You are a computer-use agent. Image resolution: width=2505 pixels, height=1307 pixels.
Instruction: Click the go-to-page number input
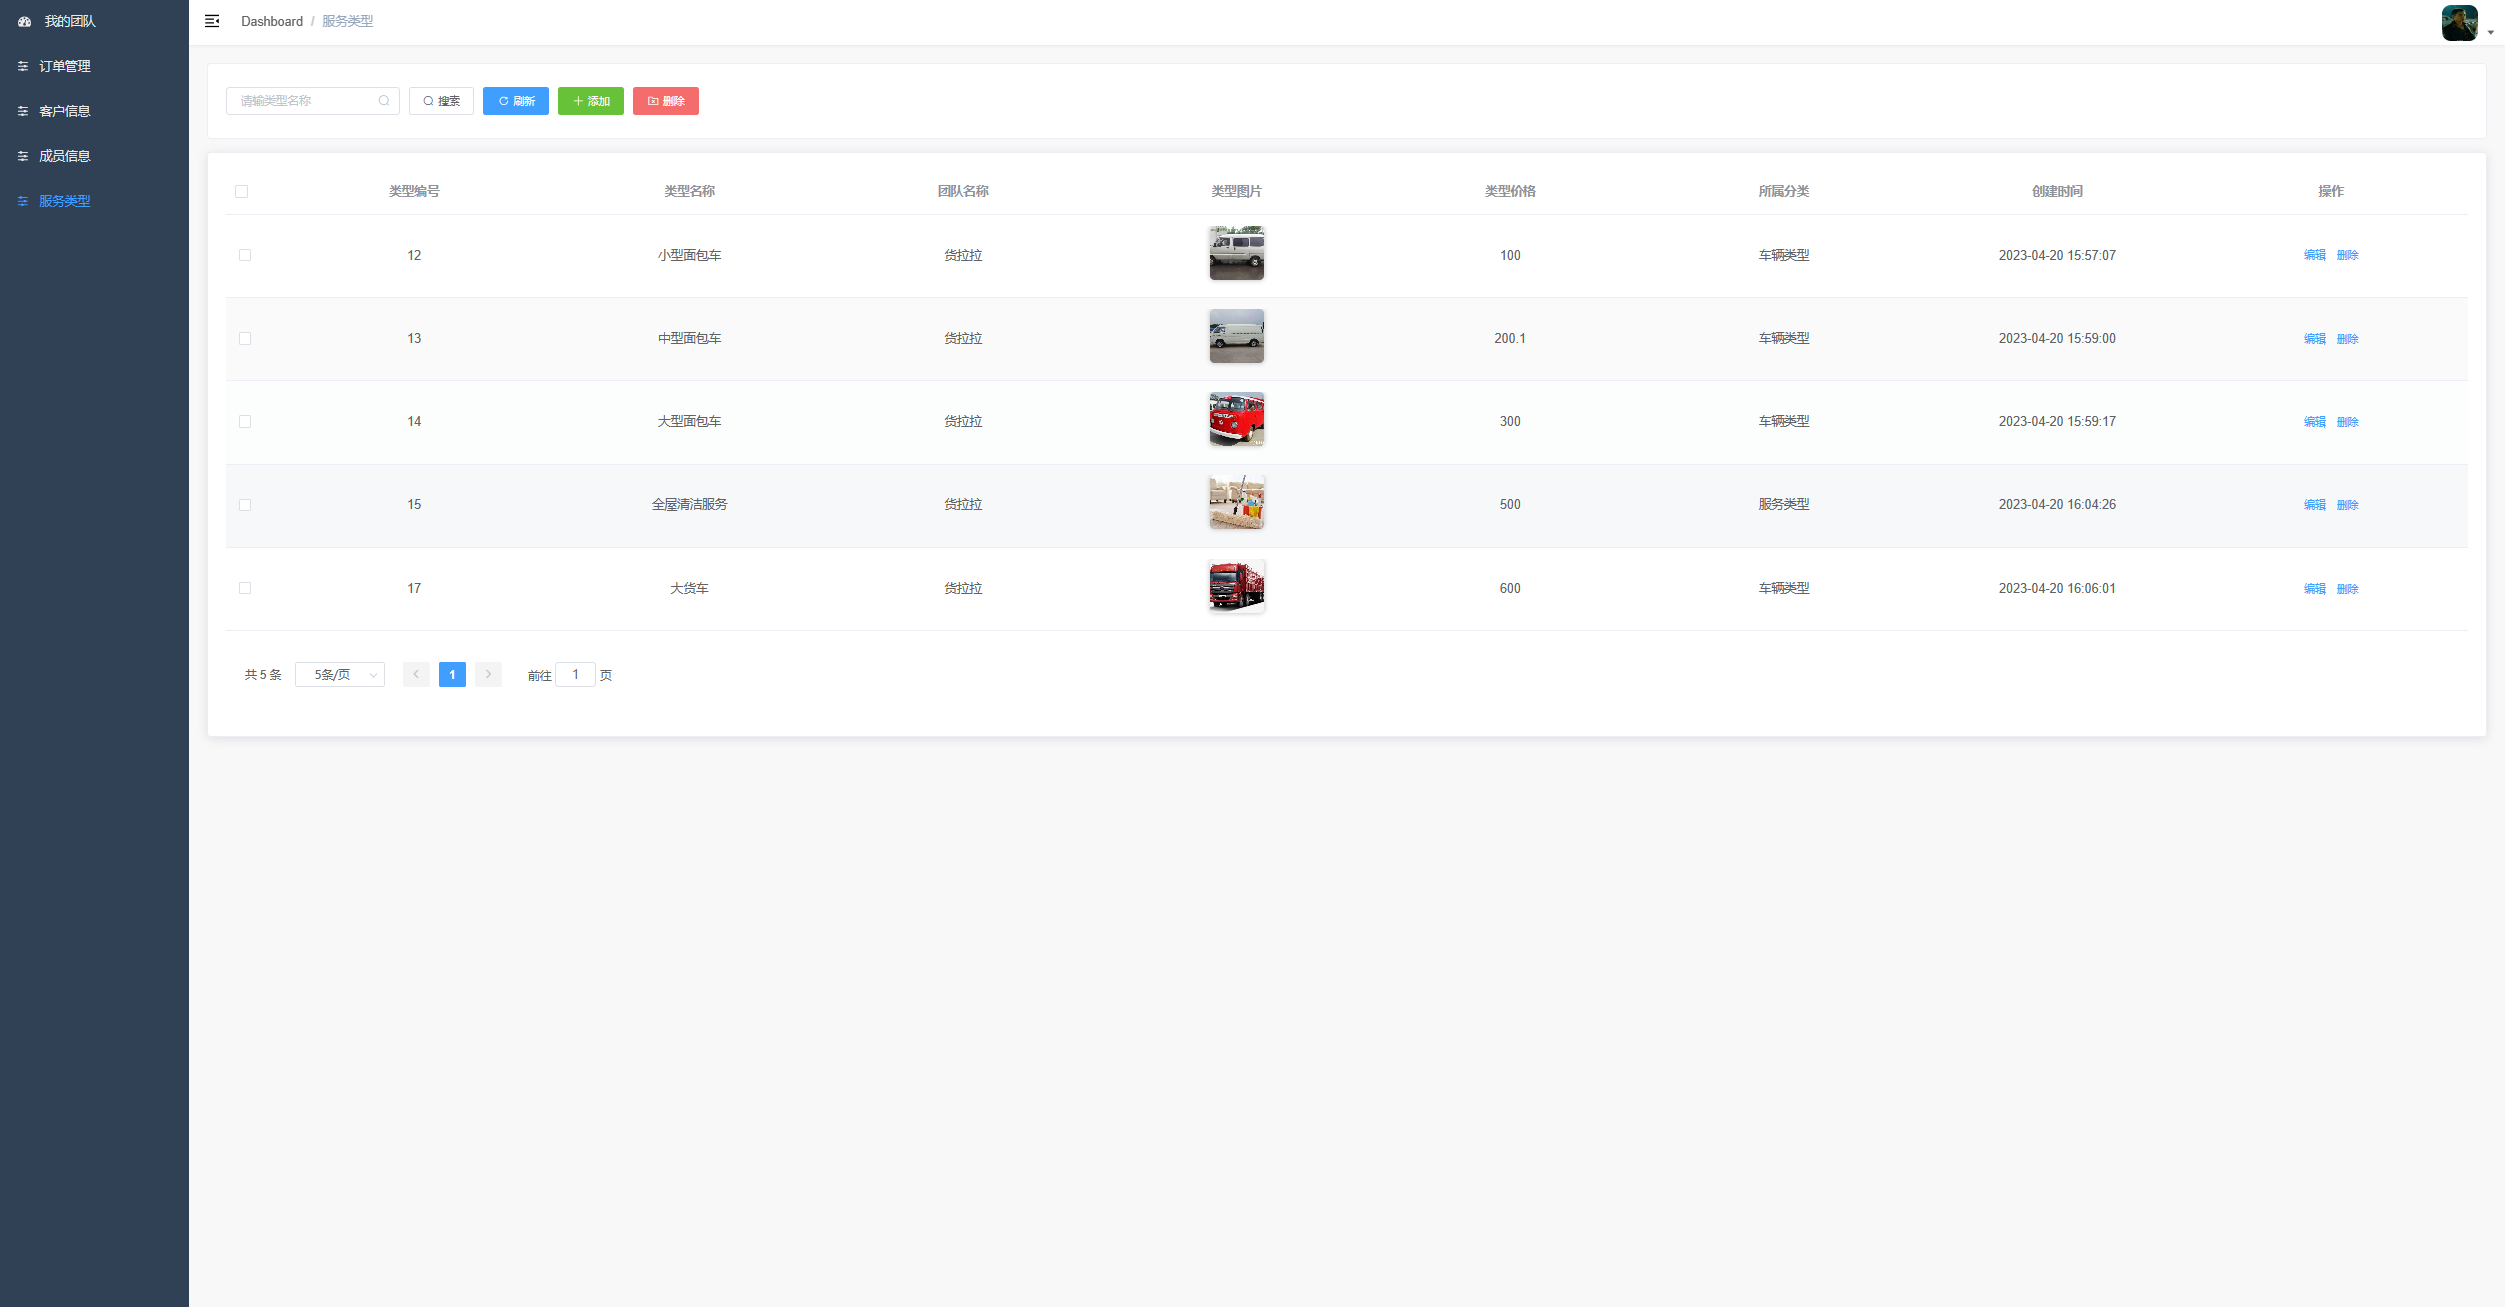tap(575, 675)
